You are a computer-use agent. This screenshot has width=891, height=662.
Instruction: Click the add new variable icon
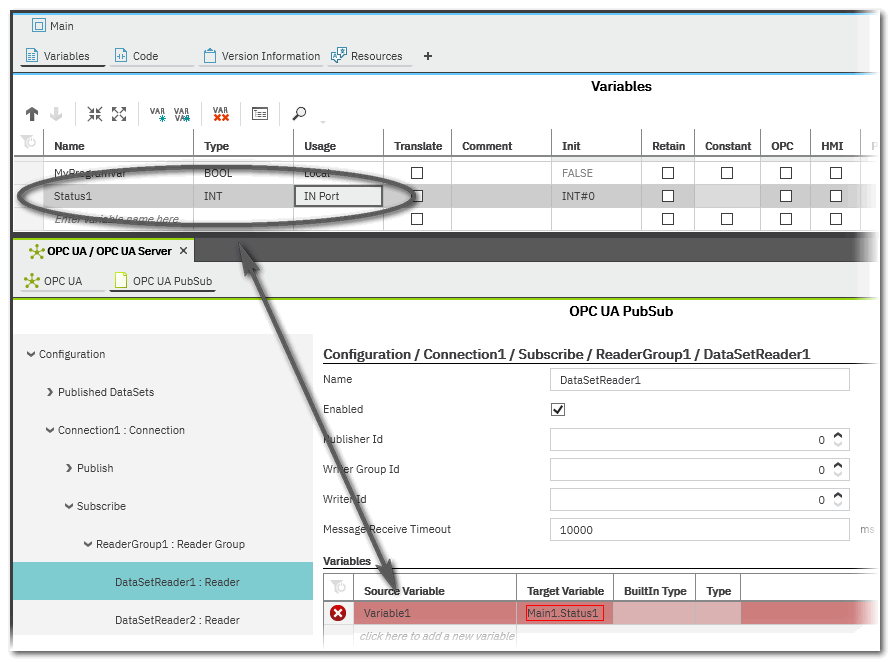tap(157, 114)
